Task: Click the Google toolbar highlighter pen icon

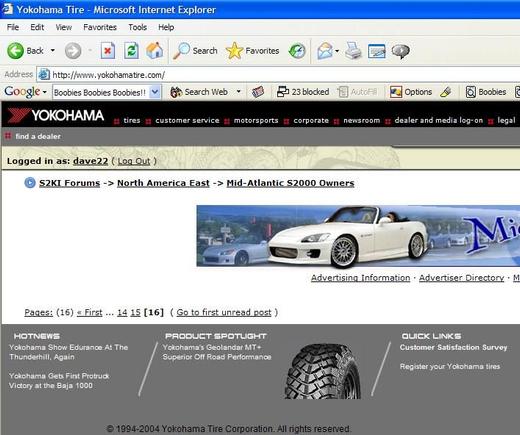Action: pos(446,92)
